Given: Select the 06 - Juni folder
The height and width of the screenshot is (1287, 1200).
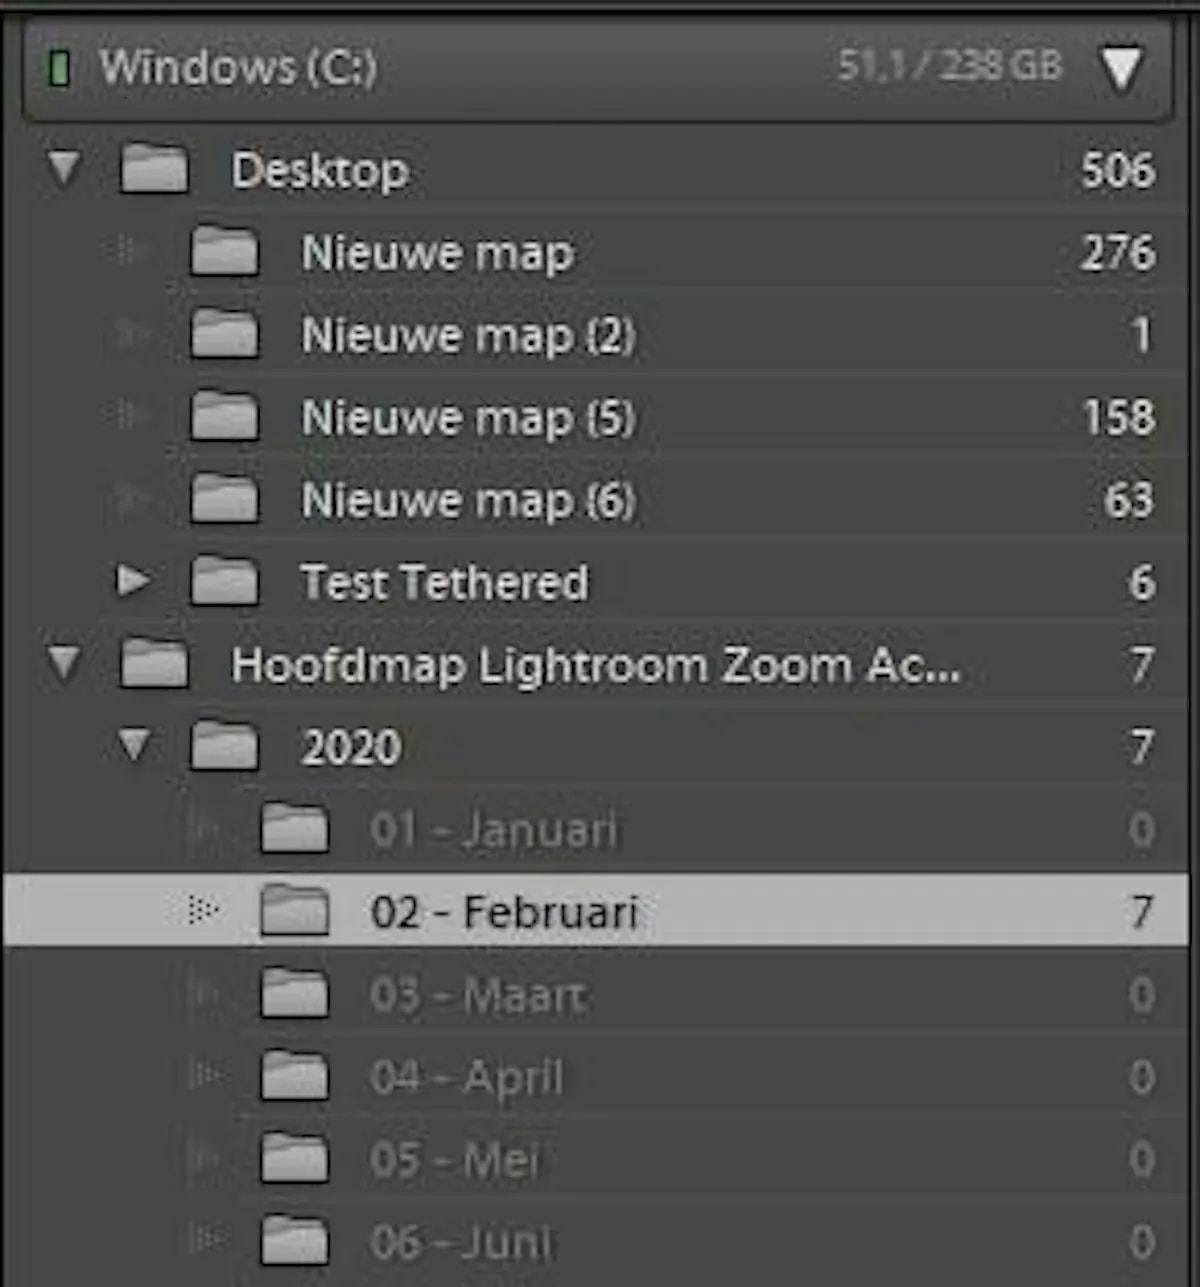Looking at the screenshot, I should click(x=596, y=1242).
